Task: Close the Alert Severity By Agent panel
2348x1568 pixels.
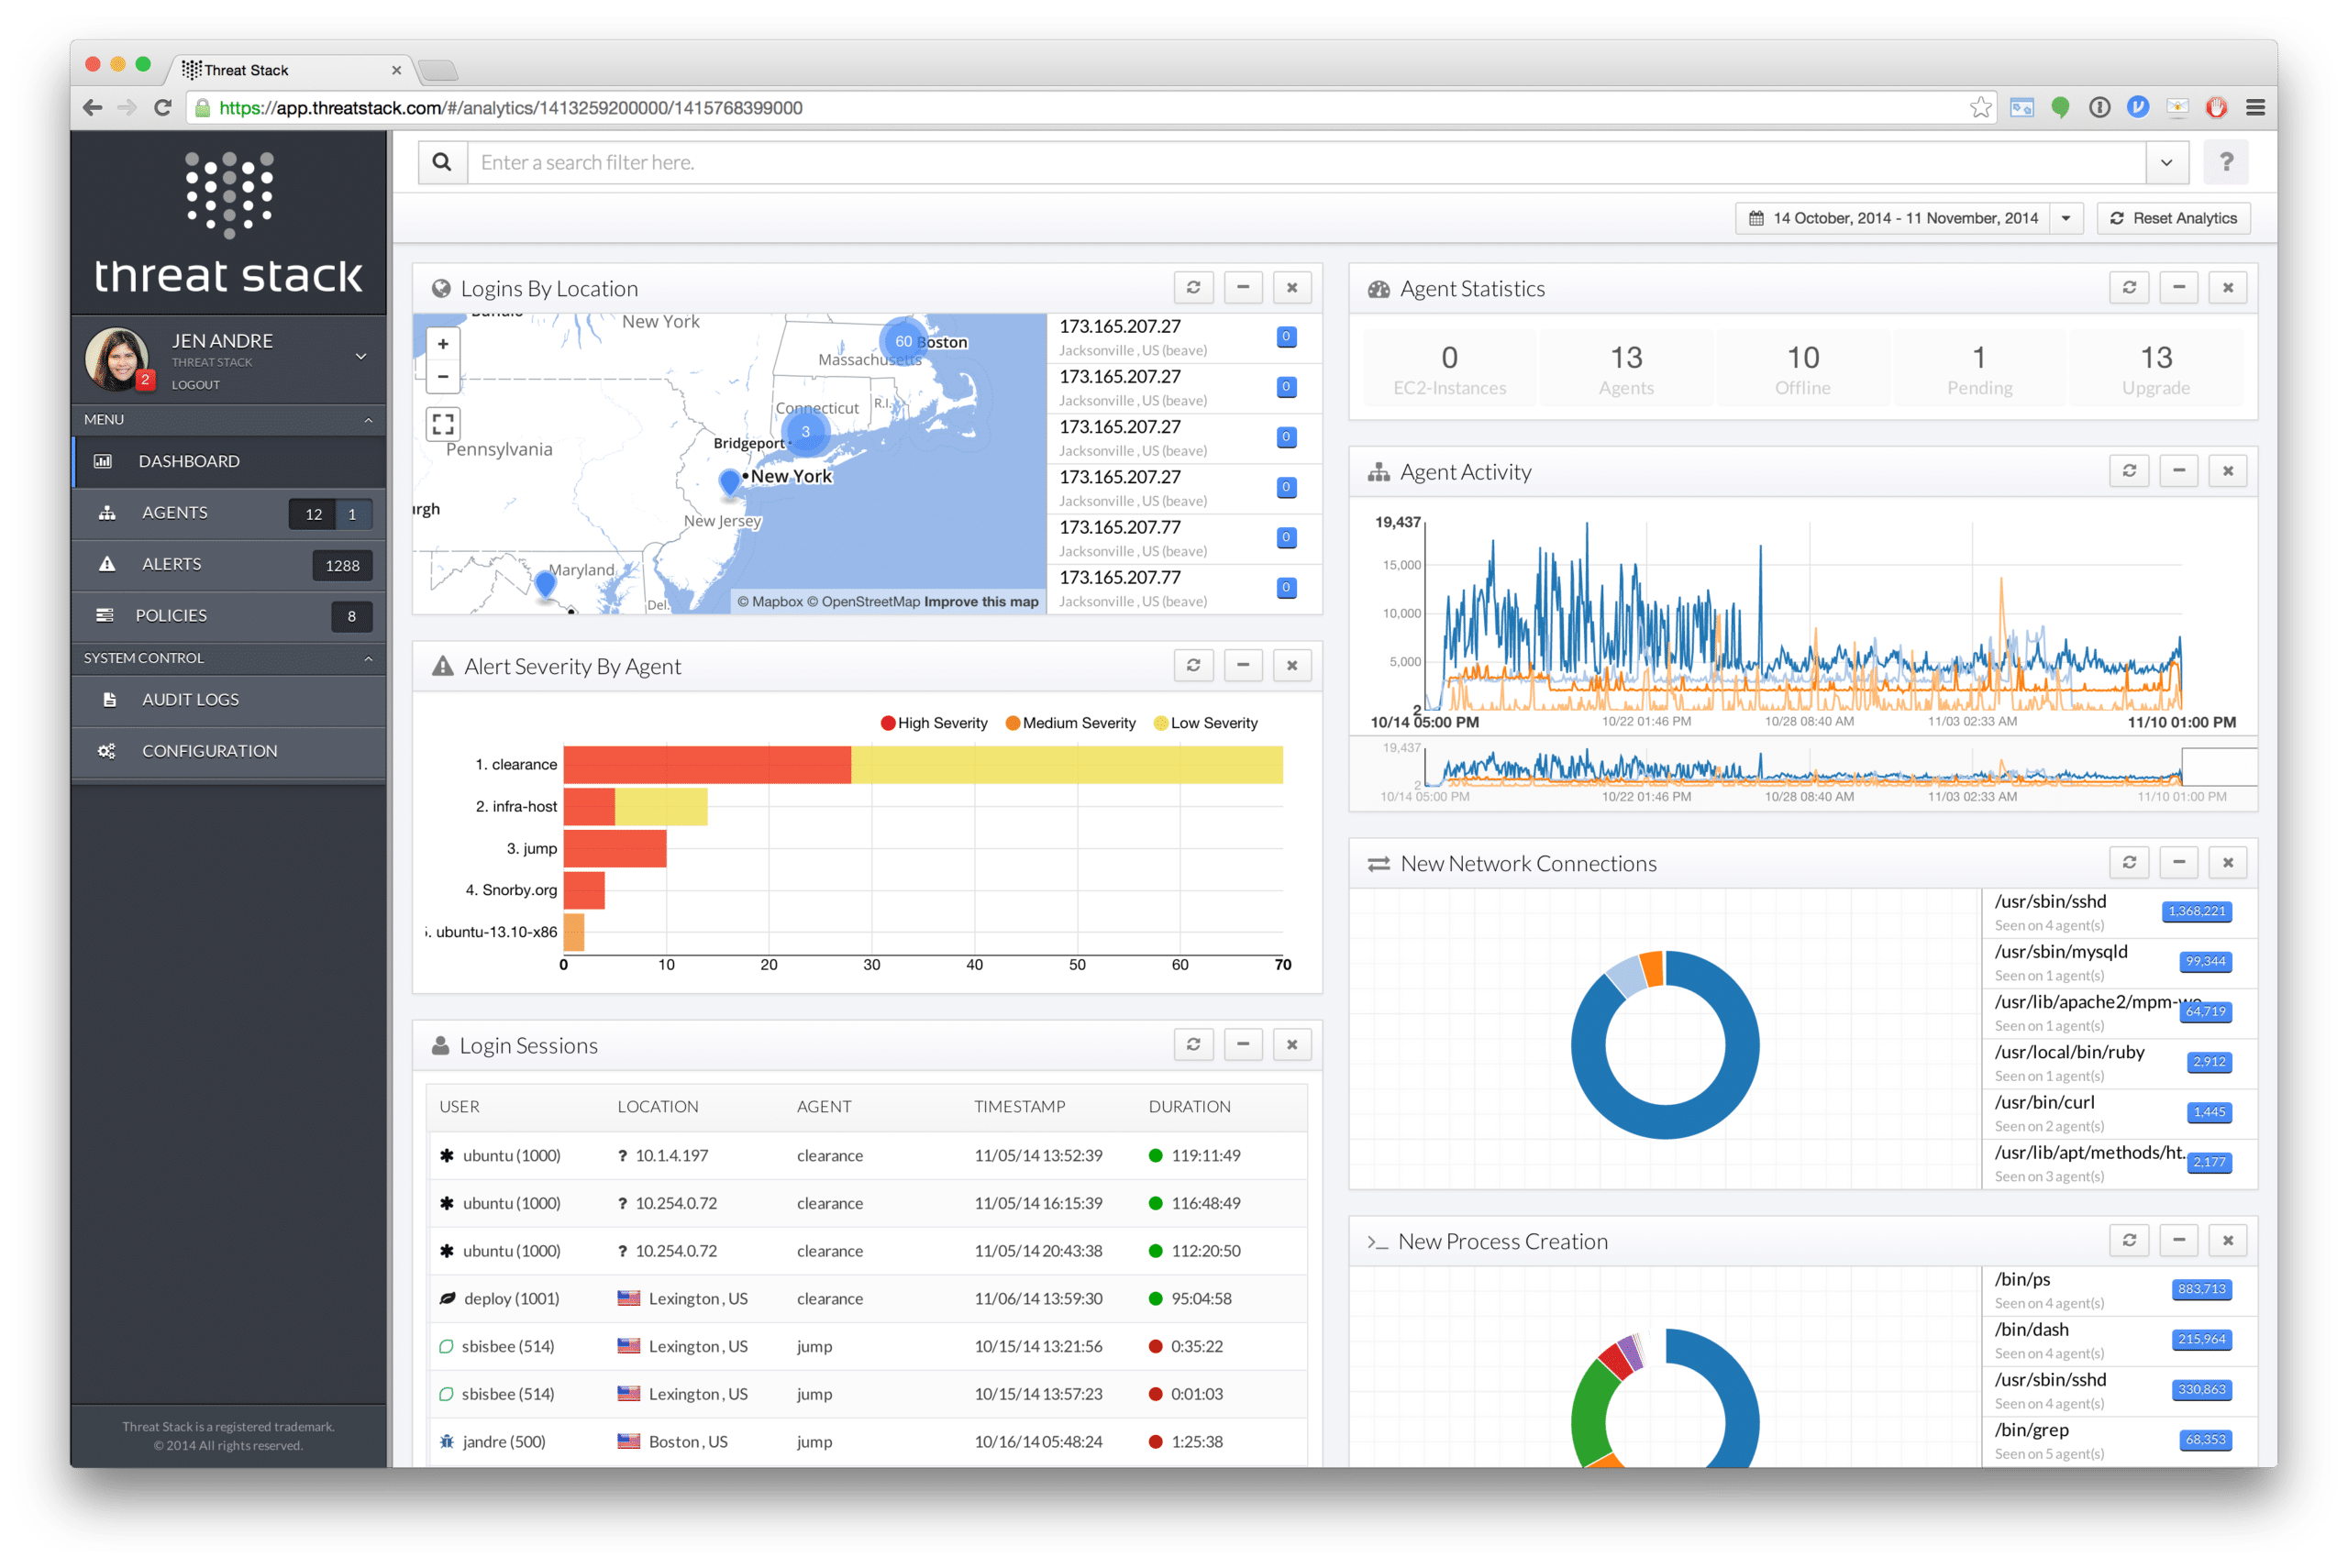Action: pyautogui.click(x=1292, y=665)
